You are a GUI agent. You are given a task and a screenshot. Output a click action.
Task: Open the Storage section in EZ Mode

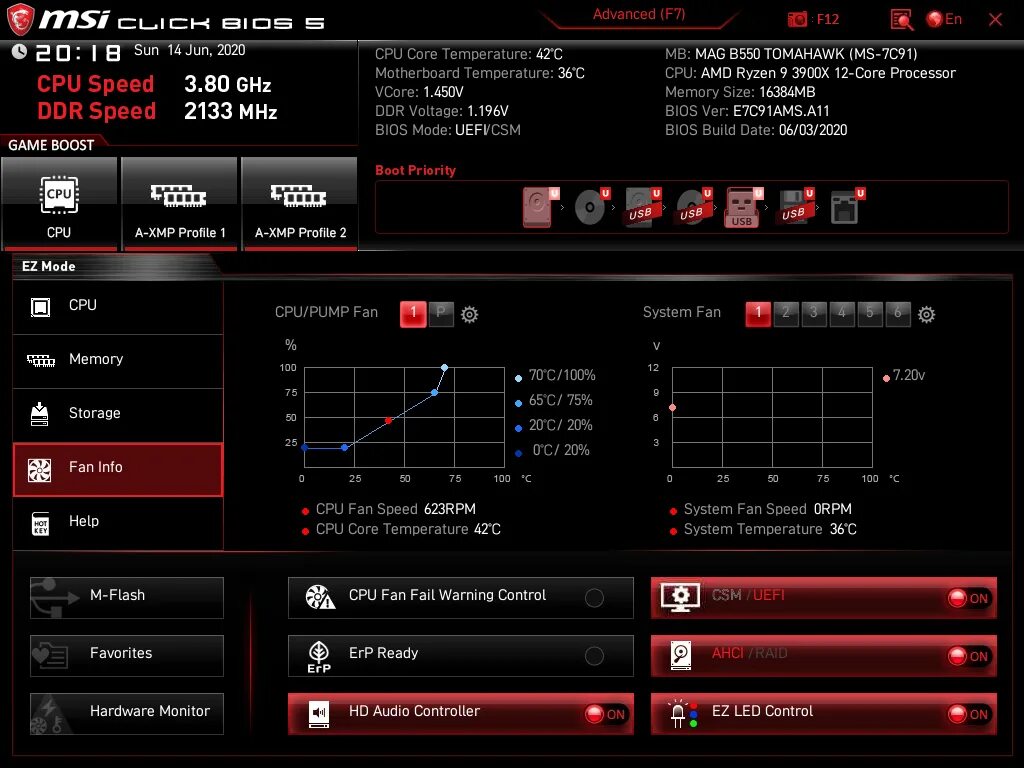point(118,414)
